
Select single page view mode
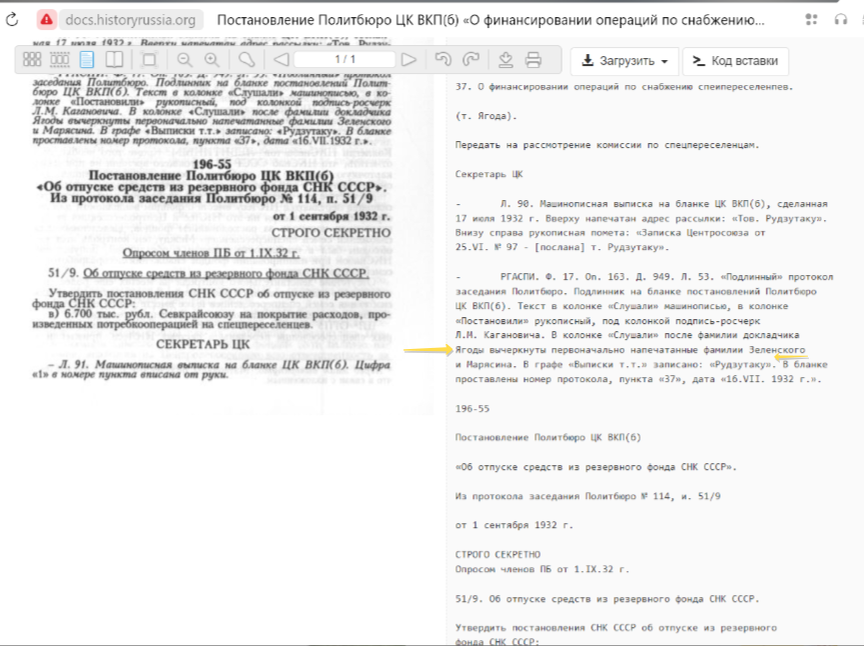(87, 60)
